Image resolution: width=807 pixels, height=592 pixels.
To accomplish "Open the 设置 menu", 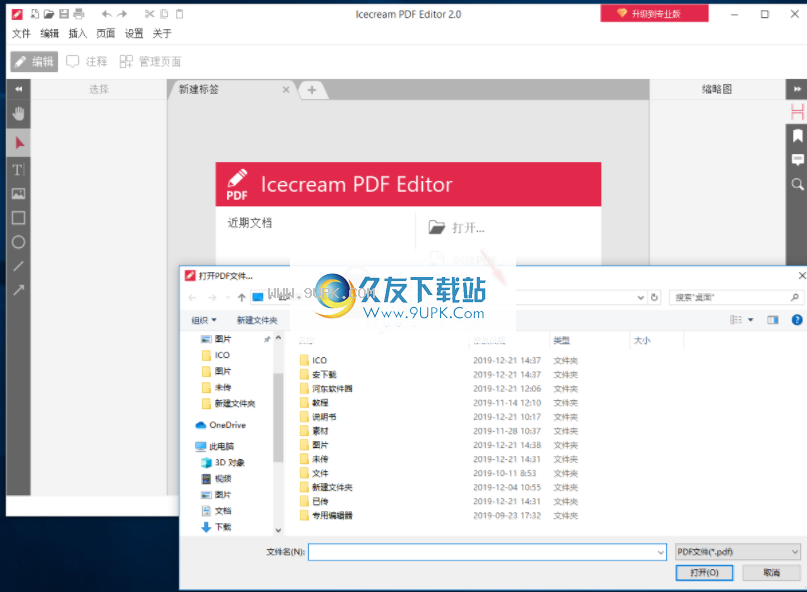I will click(x=134, y=33).
